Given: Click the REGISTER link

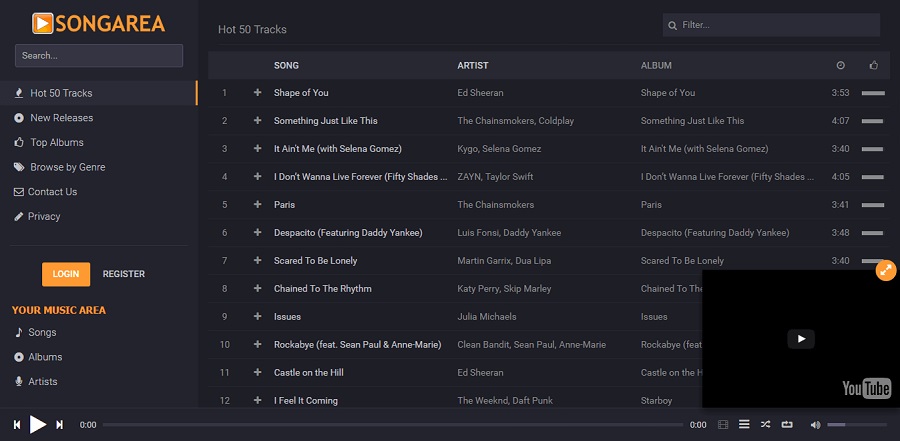Looking at the screenshot, I should pos(123,274).
